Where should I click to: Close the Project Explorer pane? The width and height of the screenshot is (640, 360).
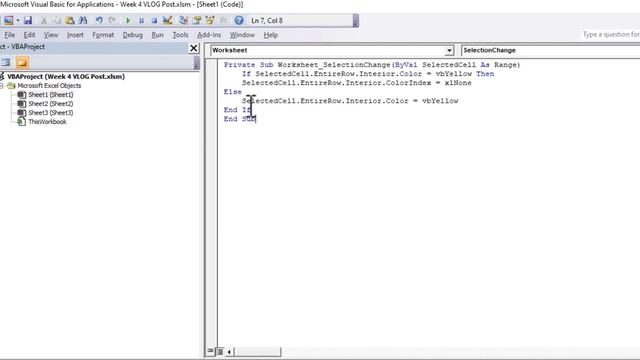[x=193, y=48]
